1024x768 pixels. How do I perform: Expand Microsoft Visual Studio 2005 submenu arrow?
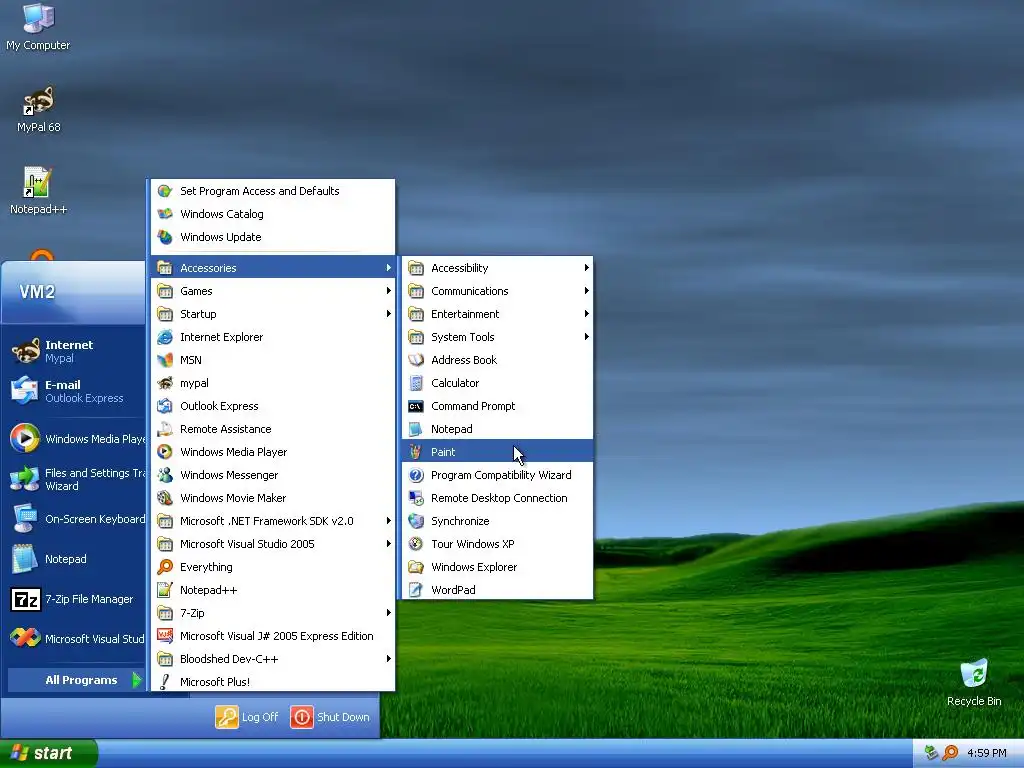(x=389, y=544)
